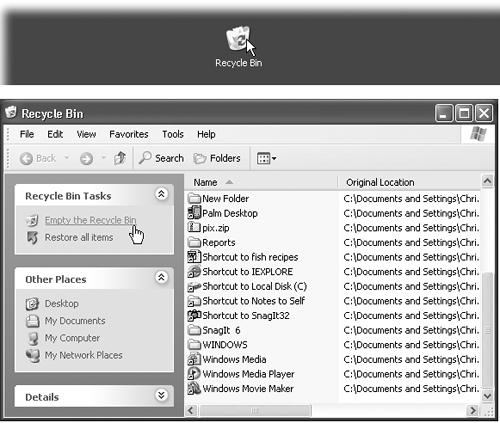Viewport: 500px width, 423px height.
Task: Open the File menu
Action: (x=27, y=134)
